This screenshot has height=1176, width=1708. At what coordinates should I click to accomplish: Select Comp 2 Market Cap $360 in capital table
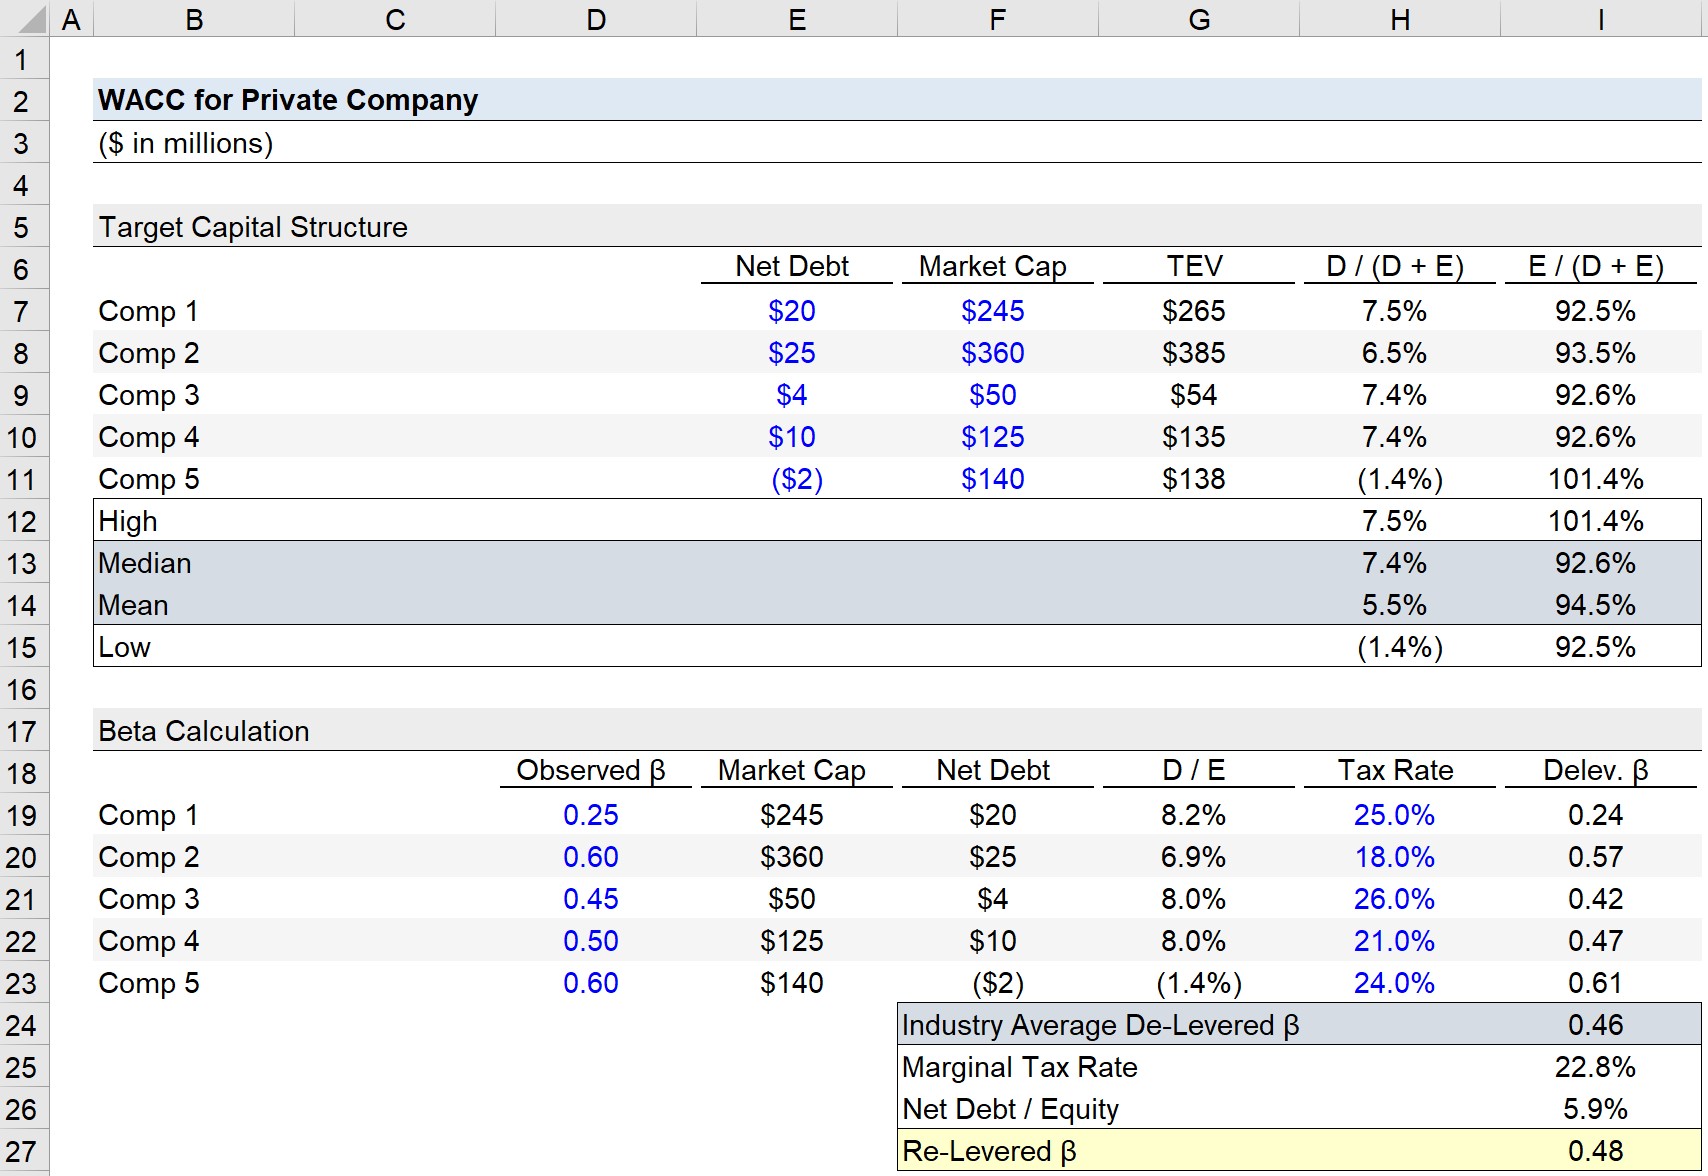[x=993, y=353]
